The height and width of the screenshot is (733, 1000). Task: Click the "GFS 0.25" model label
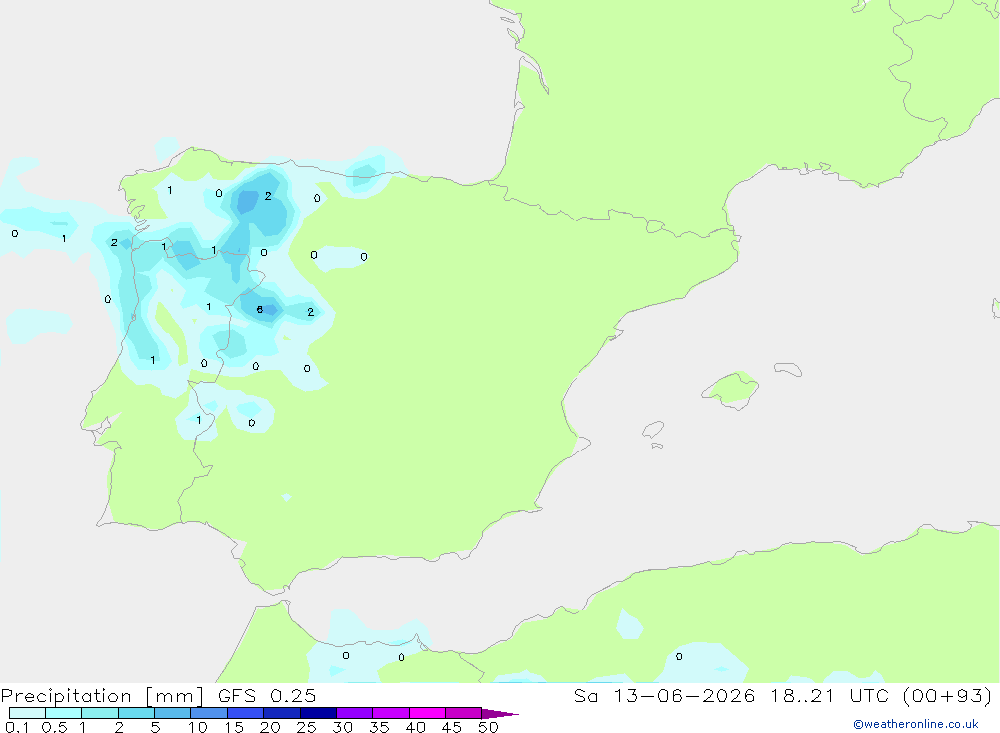pos(267,696)
